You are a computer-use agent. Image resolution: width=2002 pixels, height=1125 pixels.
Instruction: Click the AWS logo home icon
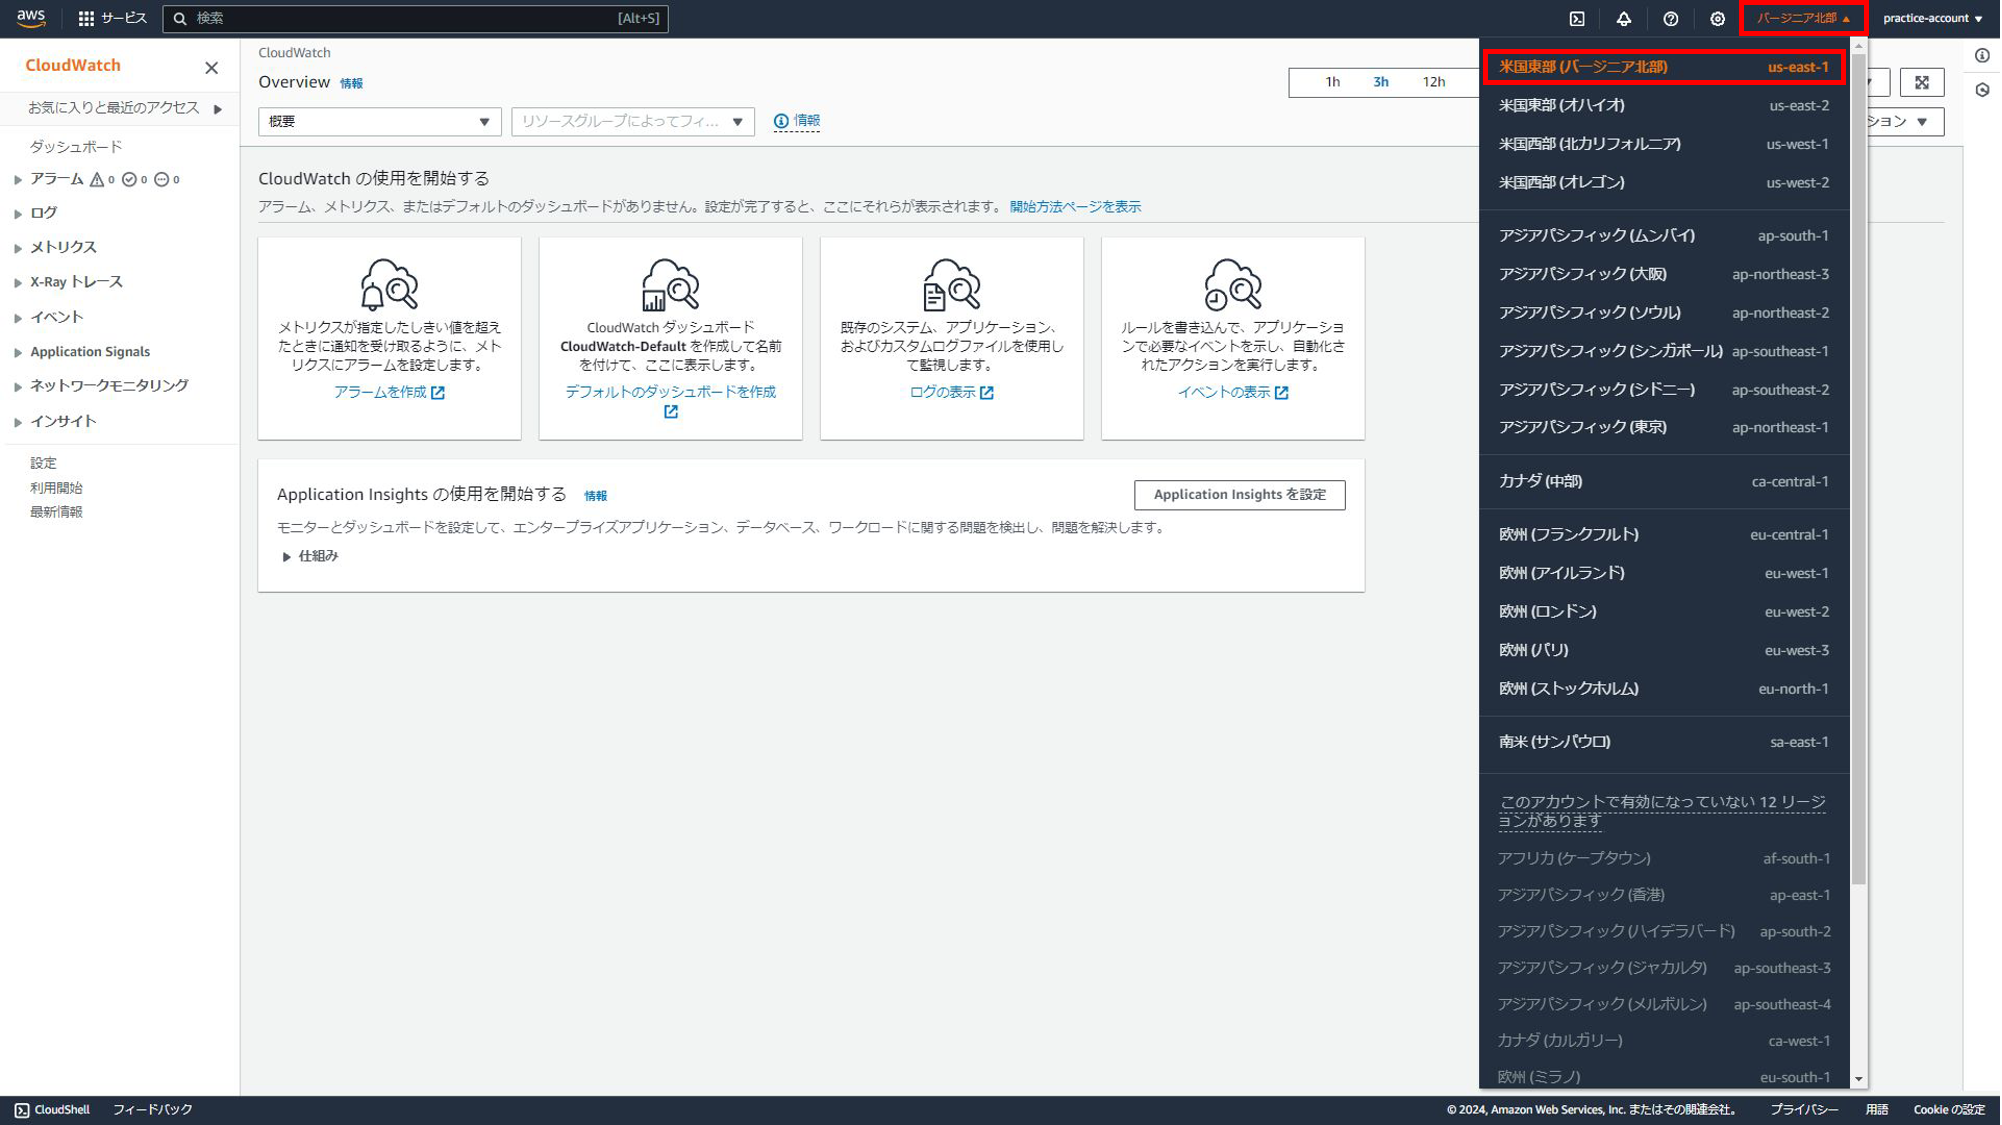pos(31,18)
